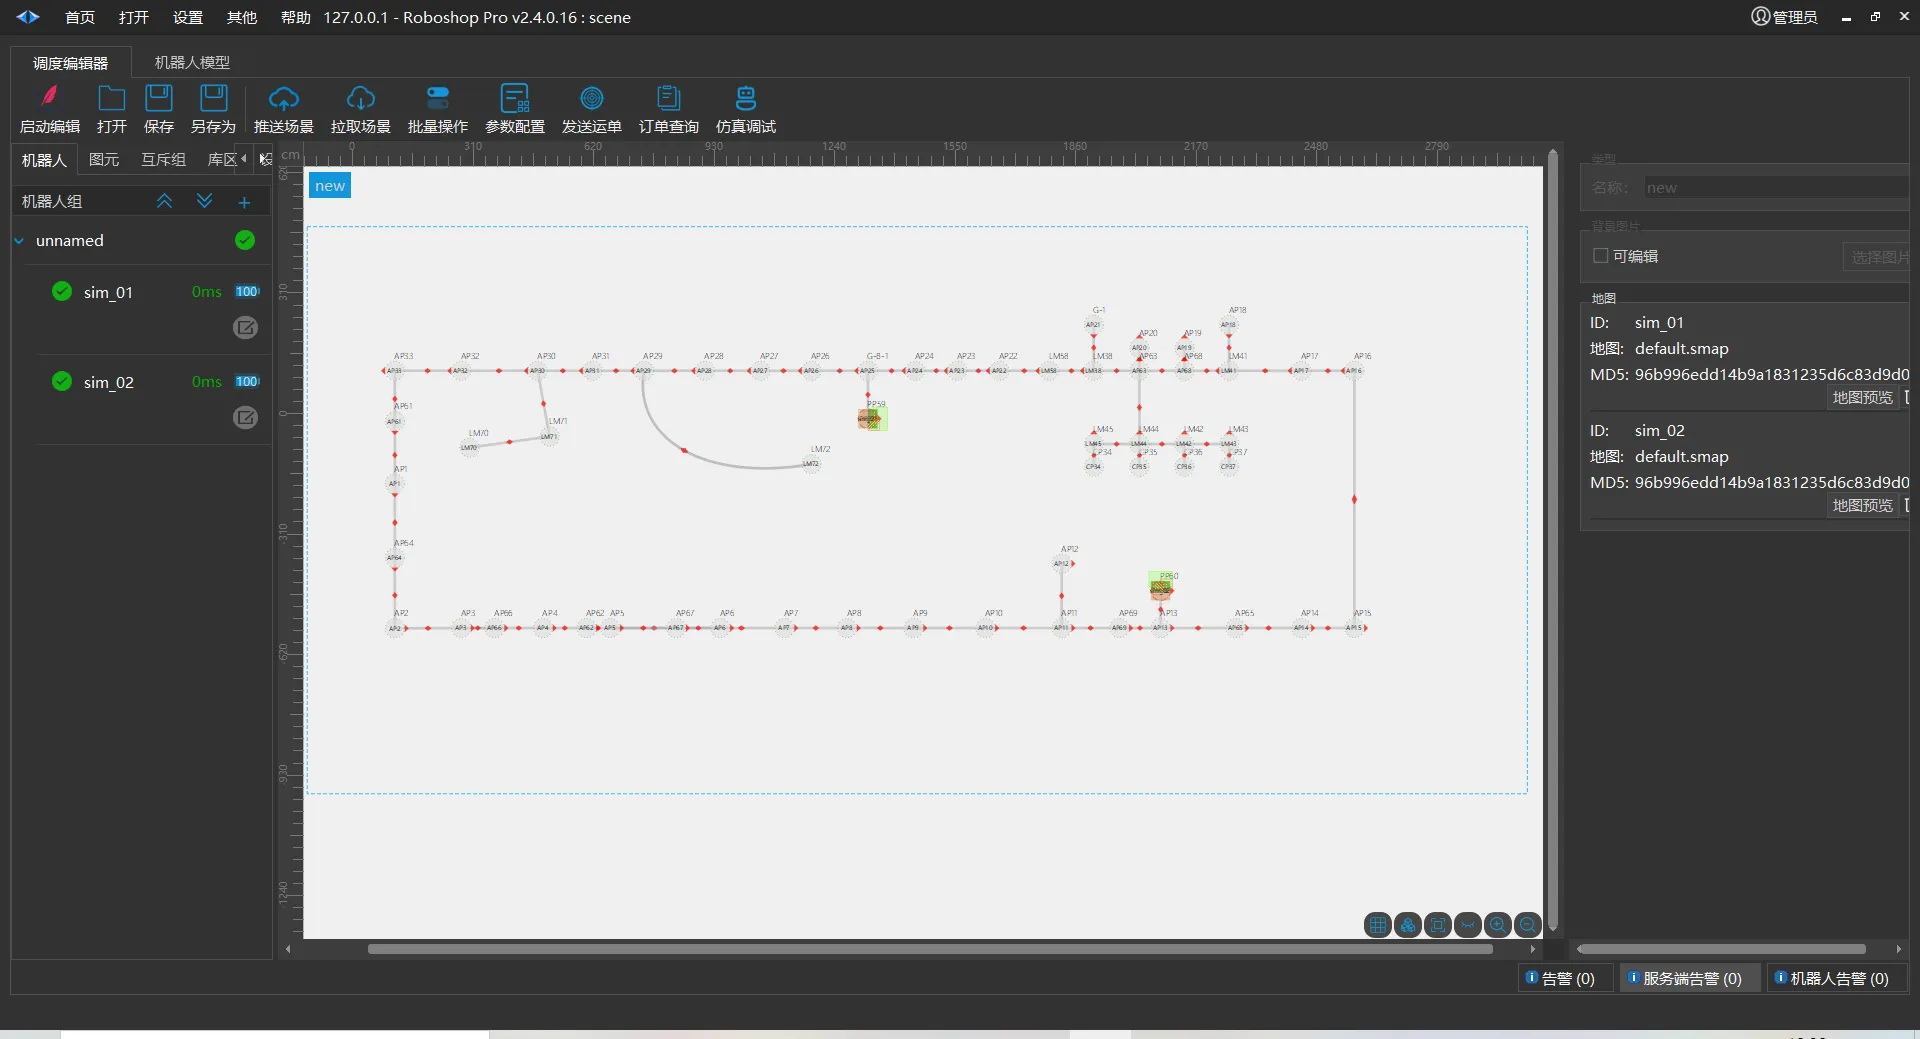
Task: Collapse the unnamed robot group chevron
Action: (19, 240)
